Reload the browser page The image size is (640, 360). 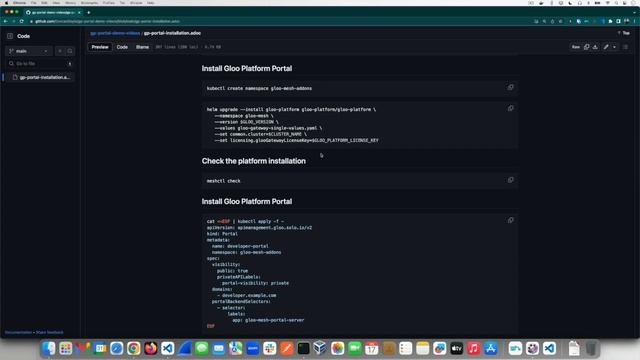22,21
